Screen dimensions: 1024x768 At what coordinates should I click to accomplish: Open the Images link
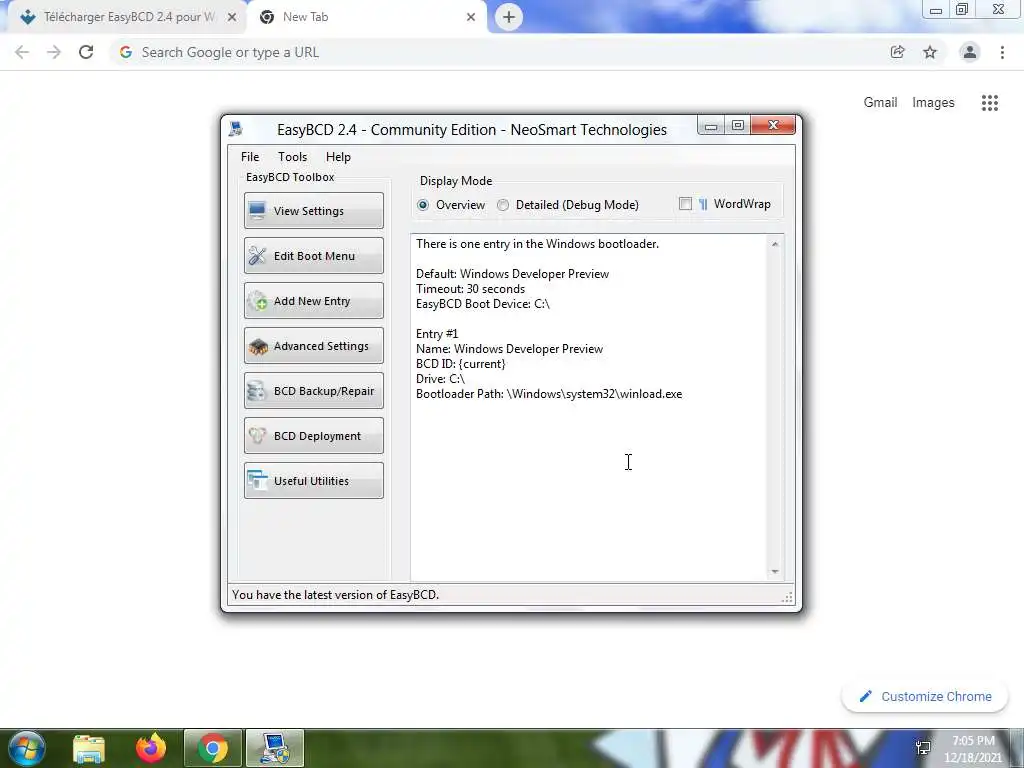(x=933, y=103)
